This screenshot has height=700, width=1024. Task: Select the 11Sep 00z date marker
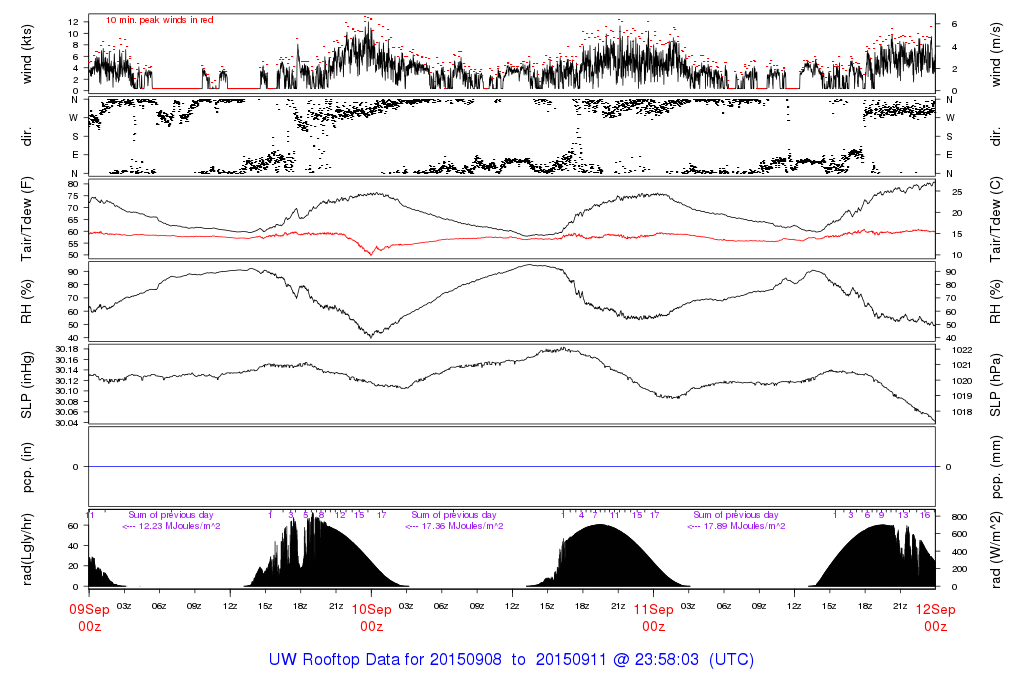click(653, 617)
